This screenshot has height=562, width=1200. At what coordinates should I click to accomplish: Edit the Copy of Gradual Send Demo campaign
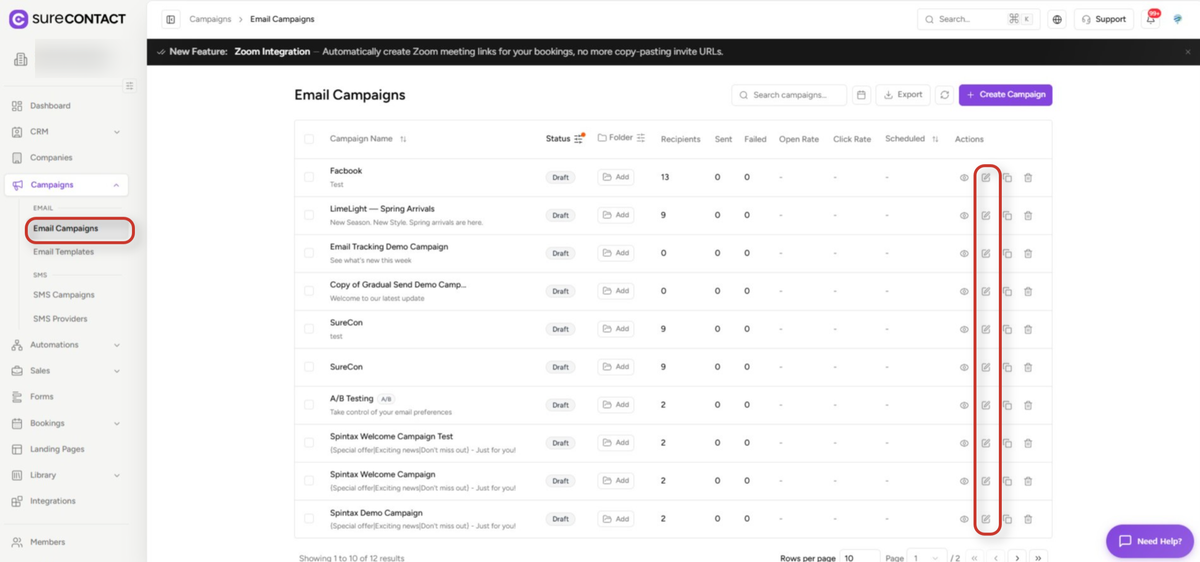point(985,292)
